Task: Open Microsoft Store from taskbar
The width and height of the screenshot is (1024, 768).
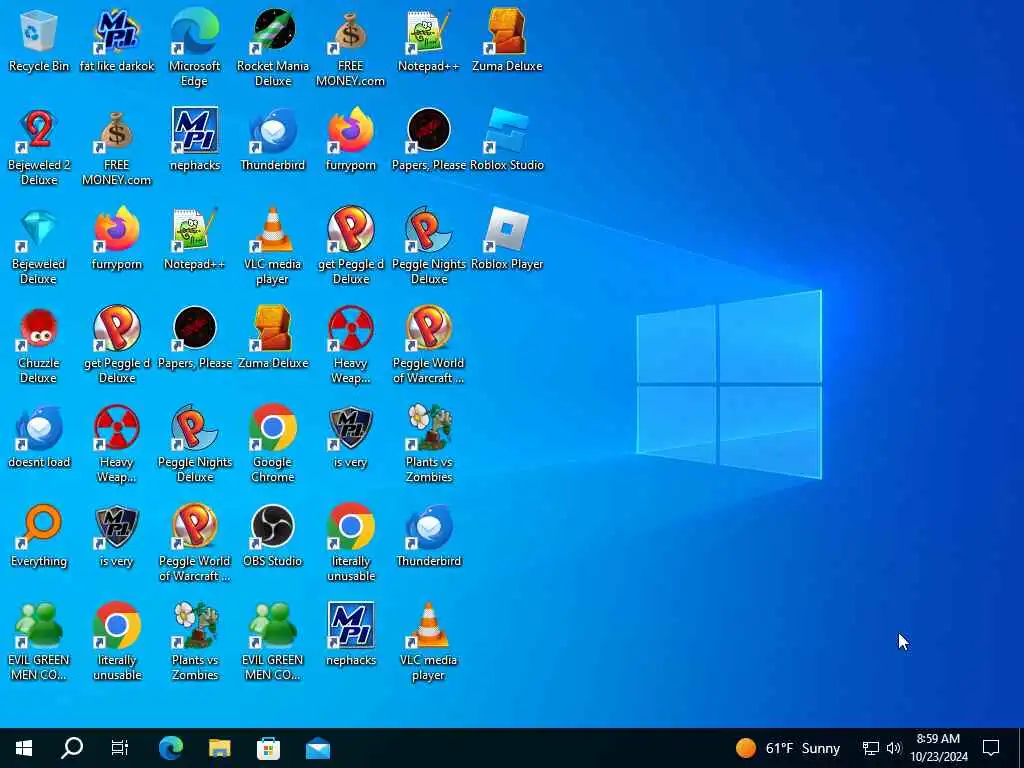Action: pyautogui.click(x=268, y=748)
